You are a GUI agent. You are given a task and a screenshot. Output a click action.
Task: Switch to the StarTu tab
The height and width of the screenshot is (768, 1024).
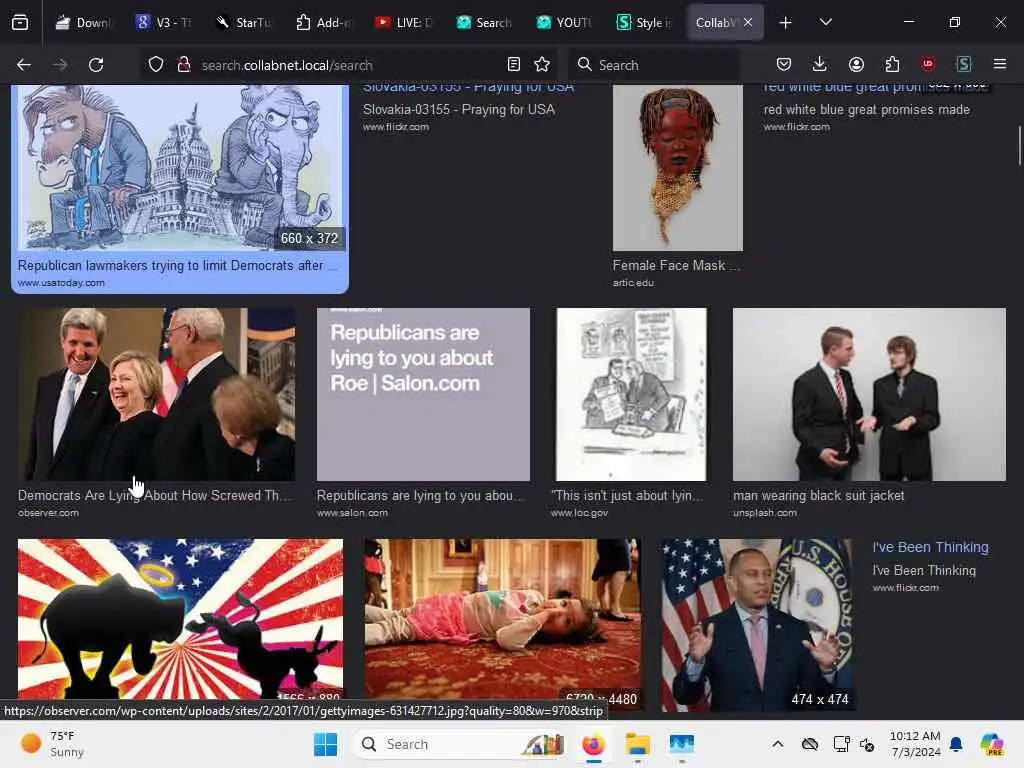(244, 22)
